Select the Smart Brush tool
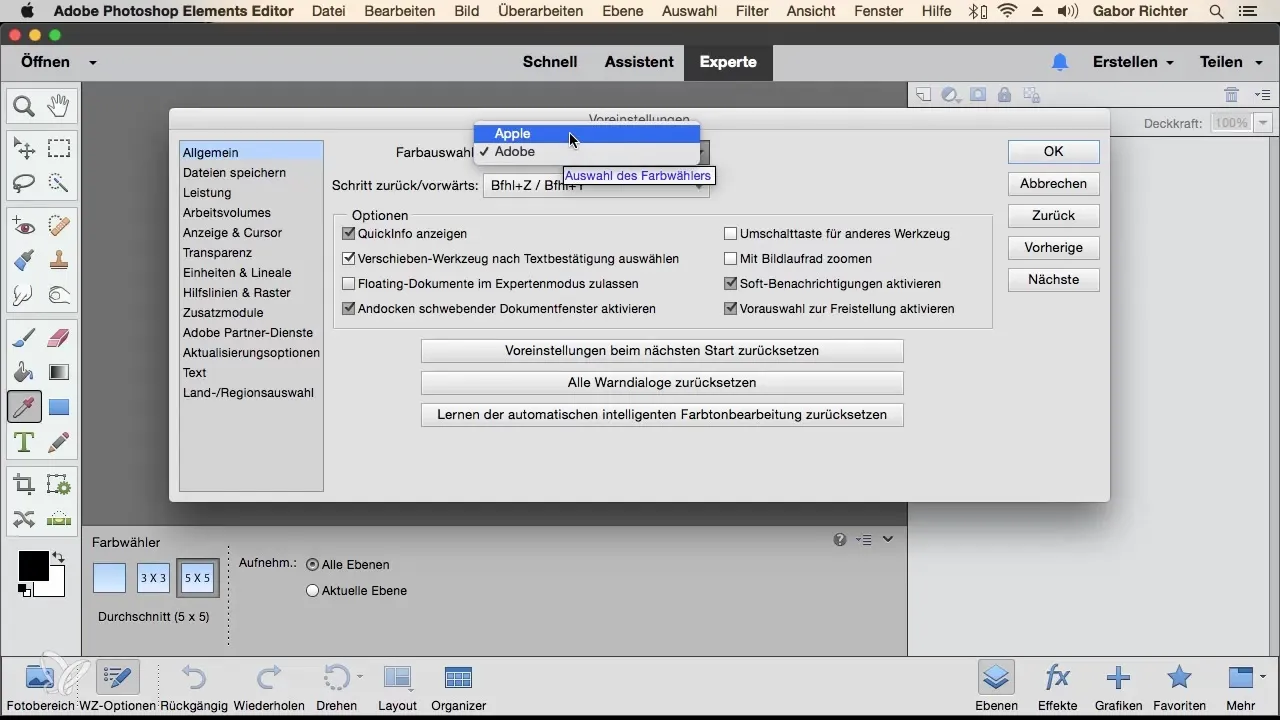 pyautogui.click(x=24, y=261)
